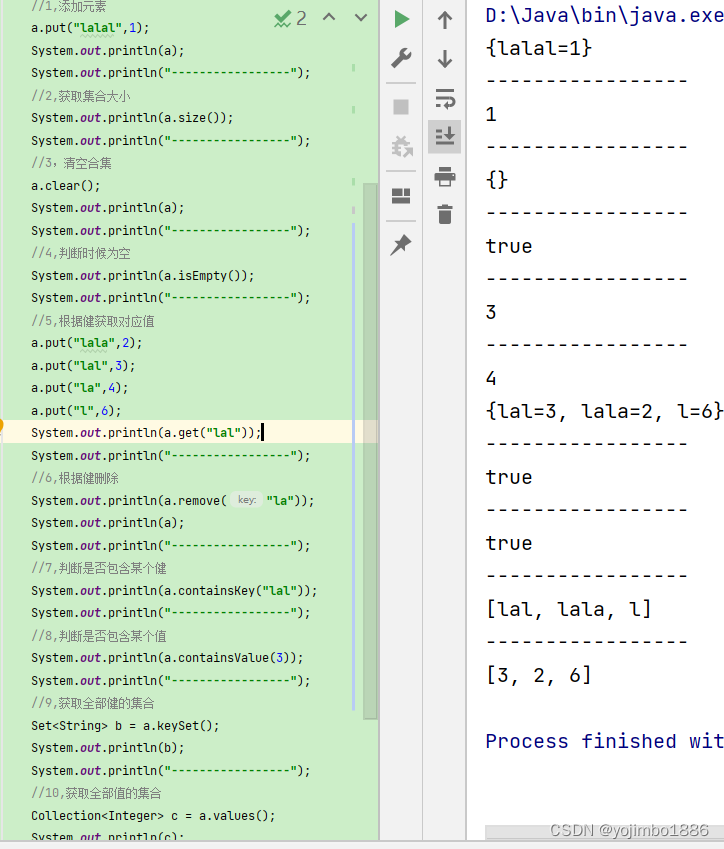Click the a.put("l",6); line
This screenshot has height=849, width=724.
(x=76, y=410)
